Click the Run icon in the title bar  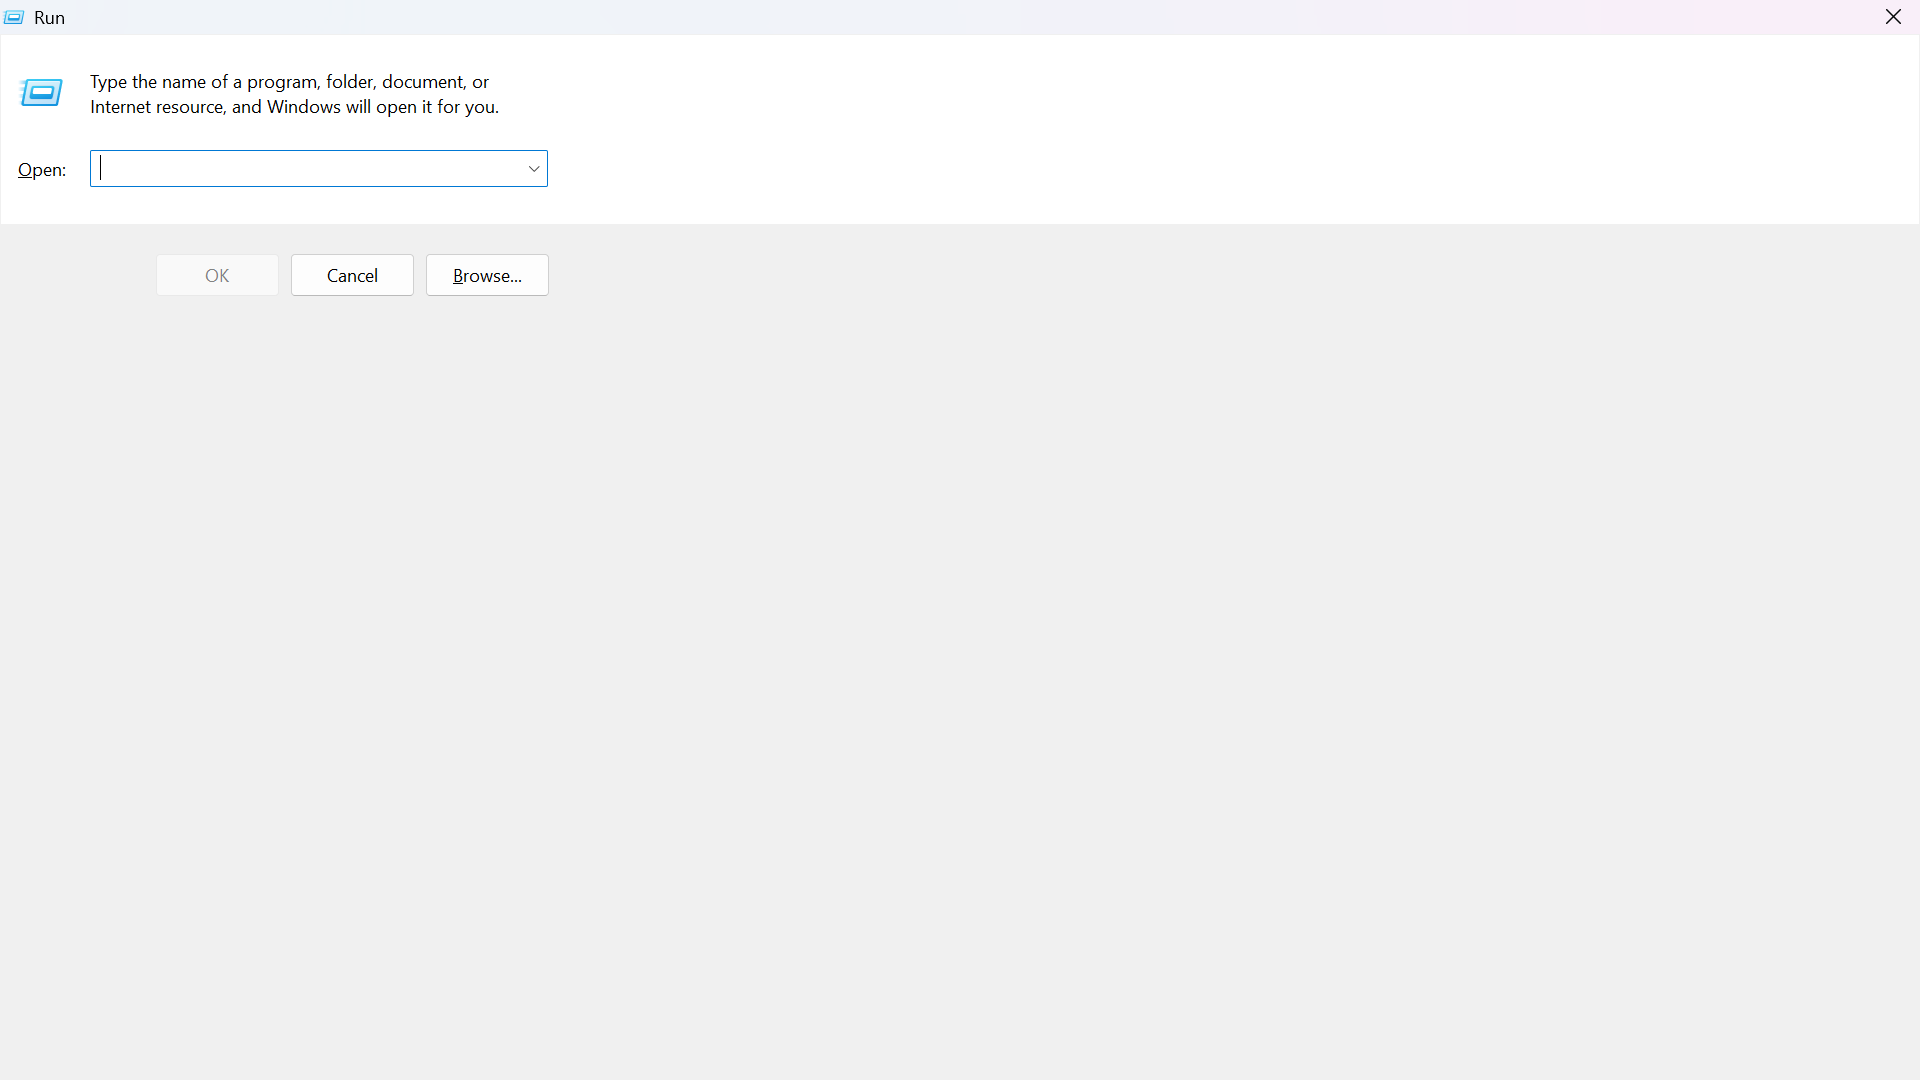tap(14, 18)
